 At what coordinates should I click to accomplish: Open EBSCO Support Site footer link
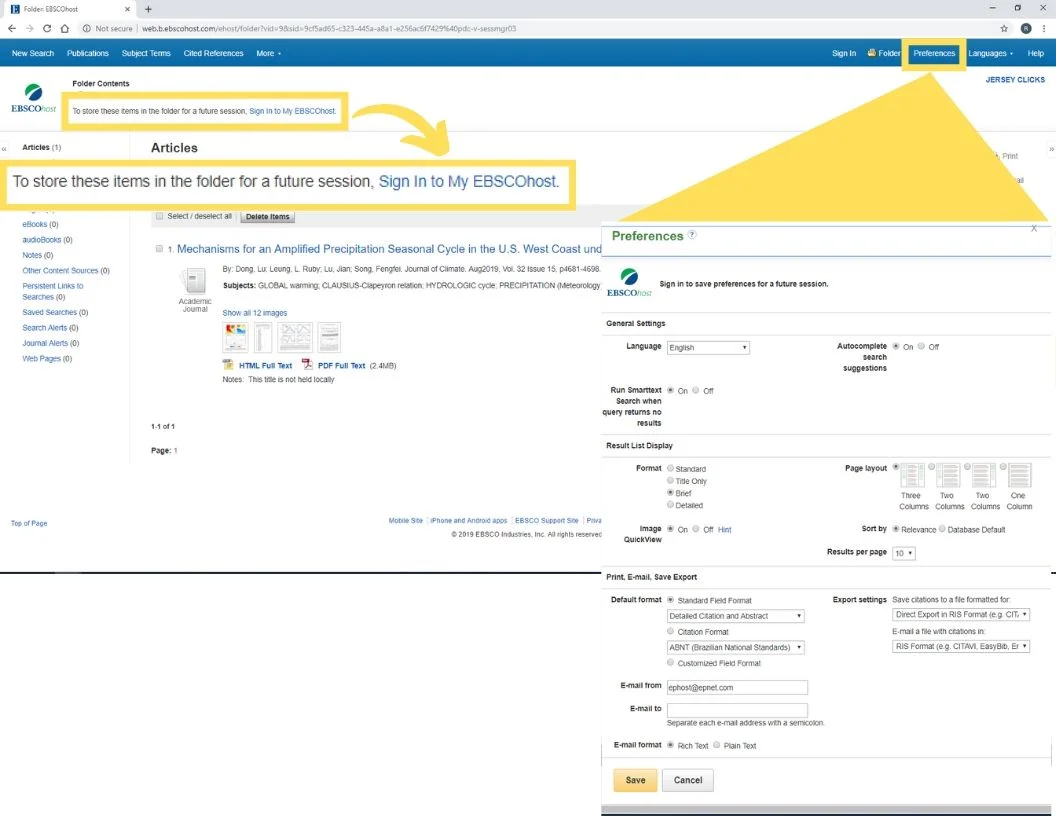[x=546, y=520]
